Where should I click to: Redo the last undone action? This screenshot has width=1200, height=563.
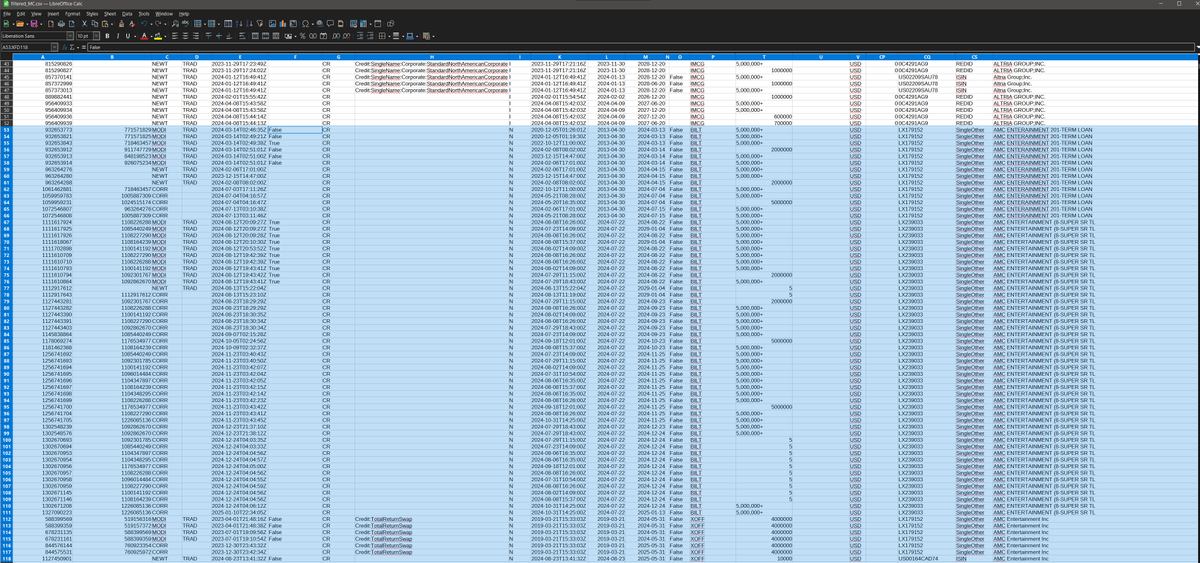(158, 24)
